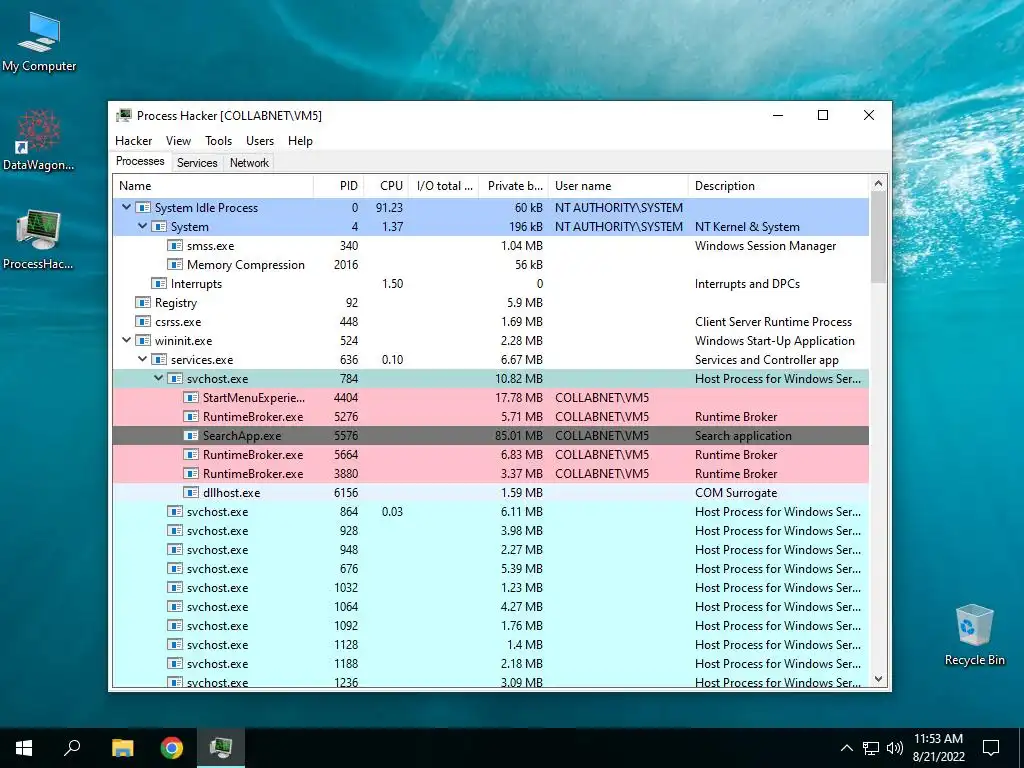
Task: Open network status tray icon
Action: coord(871,748)
